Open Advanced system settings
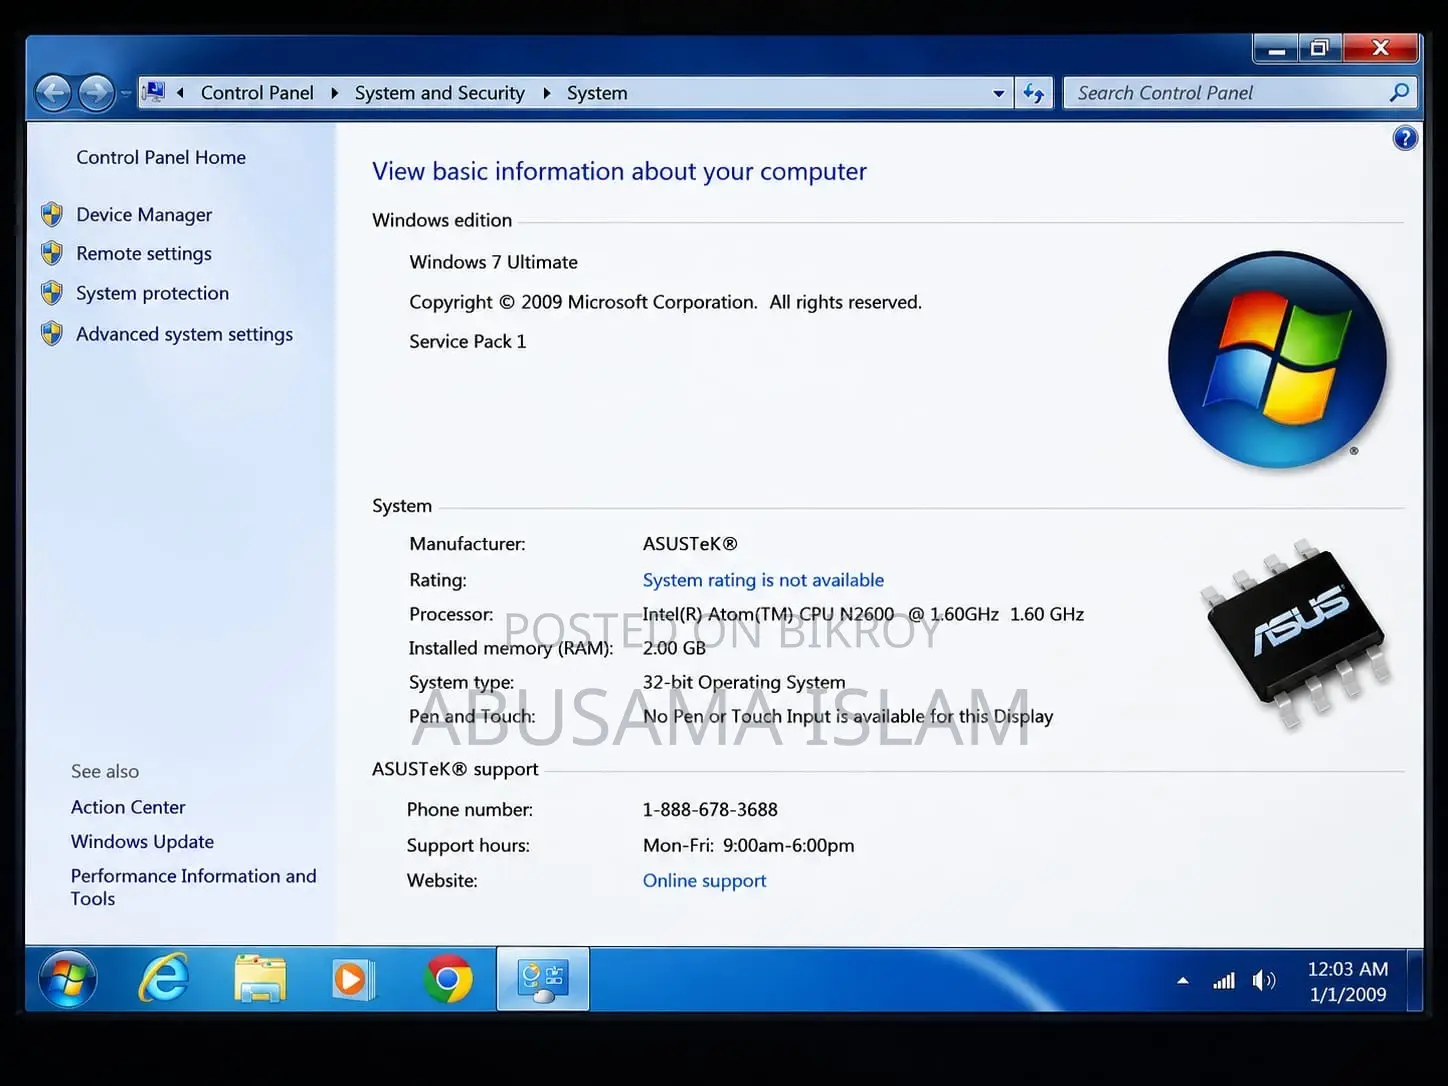Image resolution: width=1448 pixels, height=1086 pixels. 185,334
